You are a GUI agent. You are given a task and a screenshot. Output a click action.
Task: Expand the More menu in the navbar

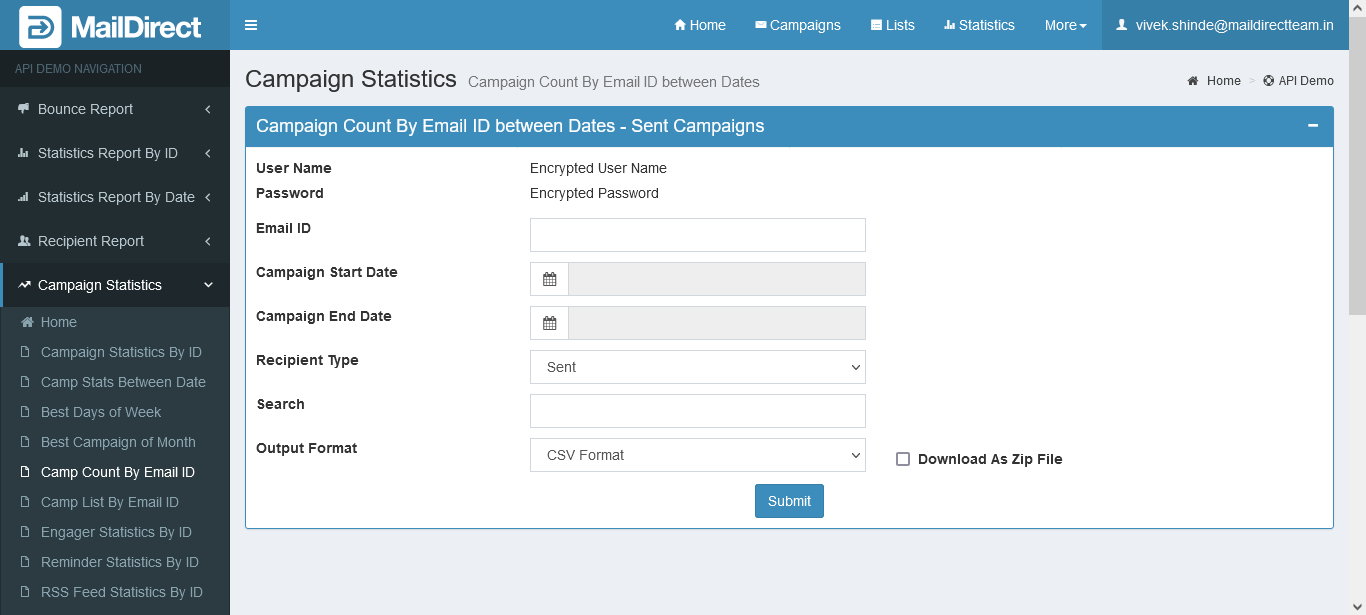coord(1065,25)
